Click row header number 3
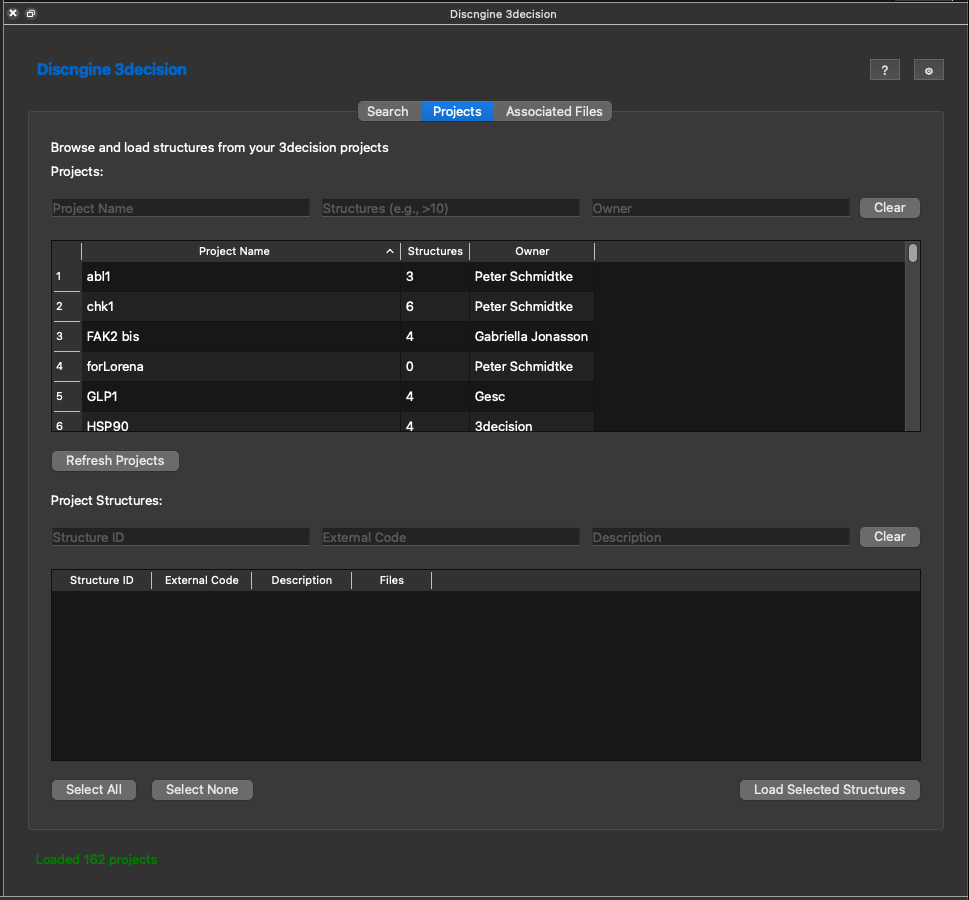Image resolution: width=969 pixels, height=900 pixels. pos(66,336)
